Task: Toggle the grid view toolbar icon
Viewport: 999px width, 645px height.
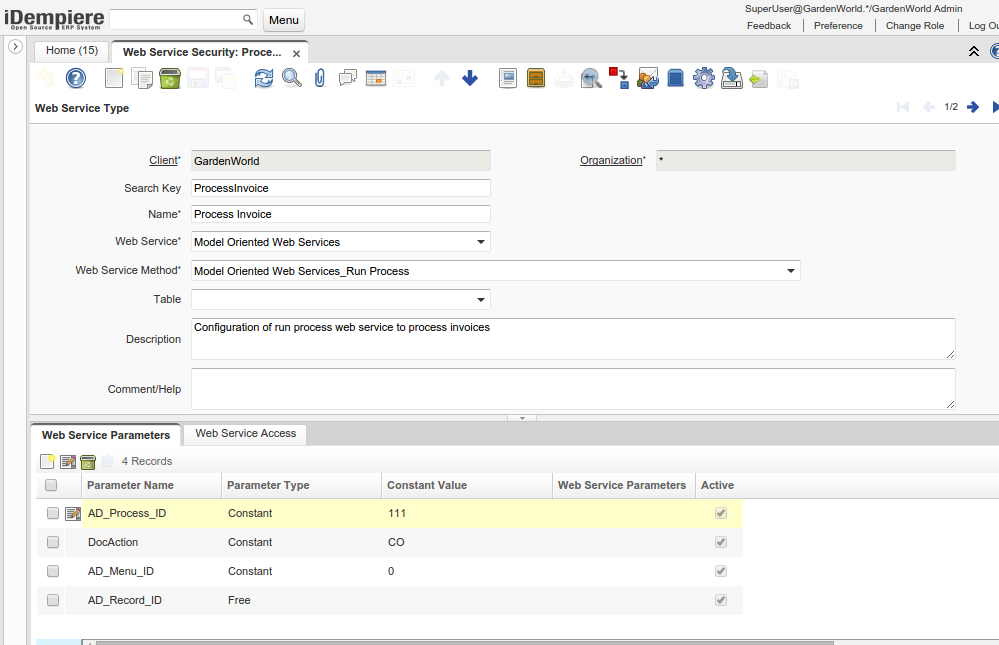Action: pyautogui.click(x=376, y=78)
